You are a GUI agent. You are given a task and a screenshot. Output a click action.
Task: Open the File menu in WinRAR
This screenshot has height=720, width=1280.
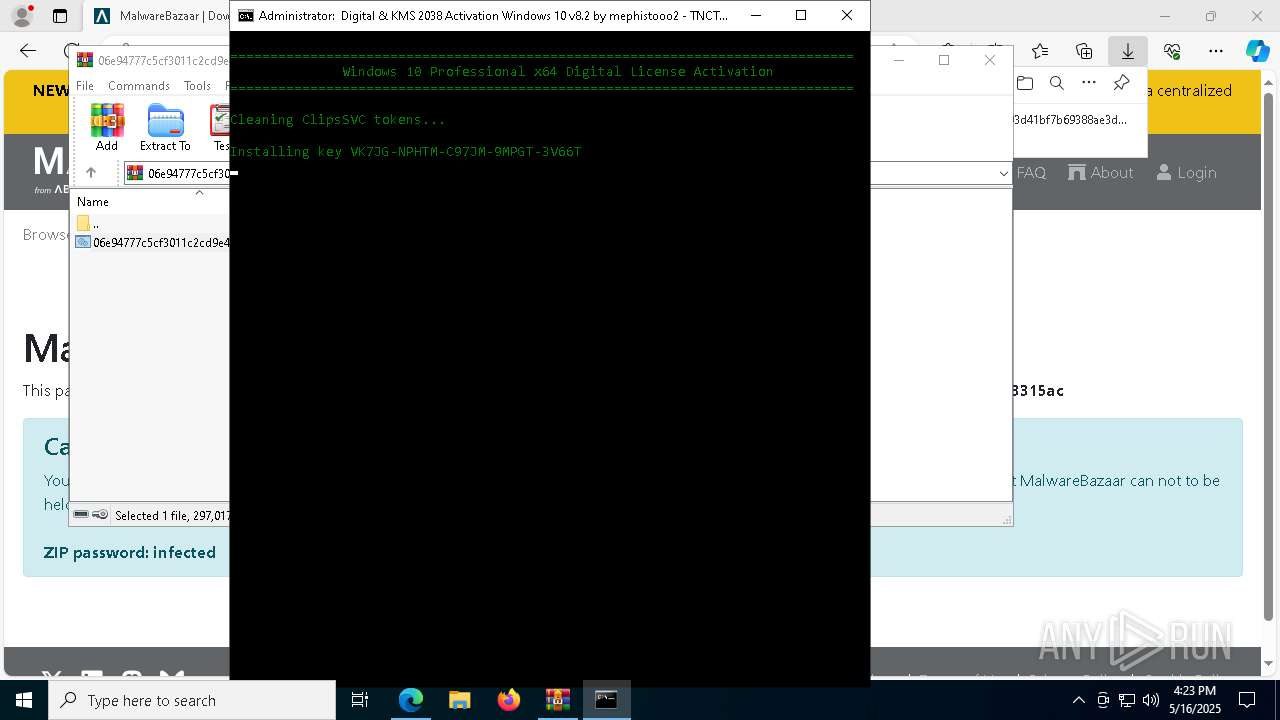pyautogui.click(x=85, y=86)
